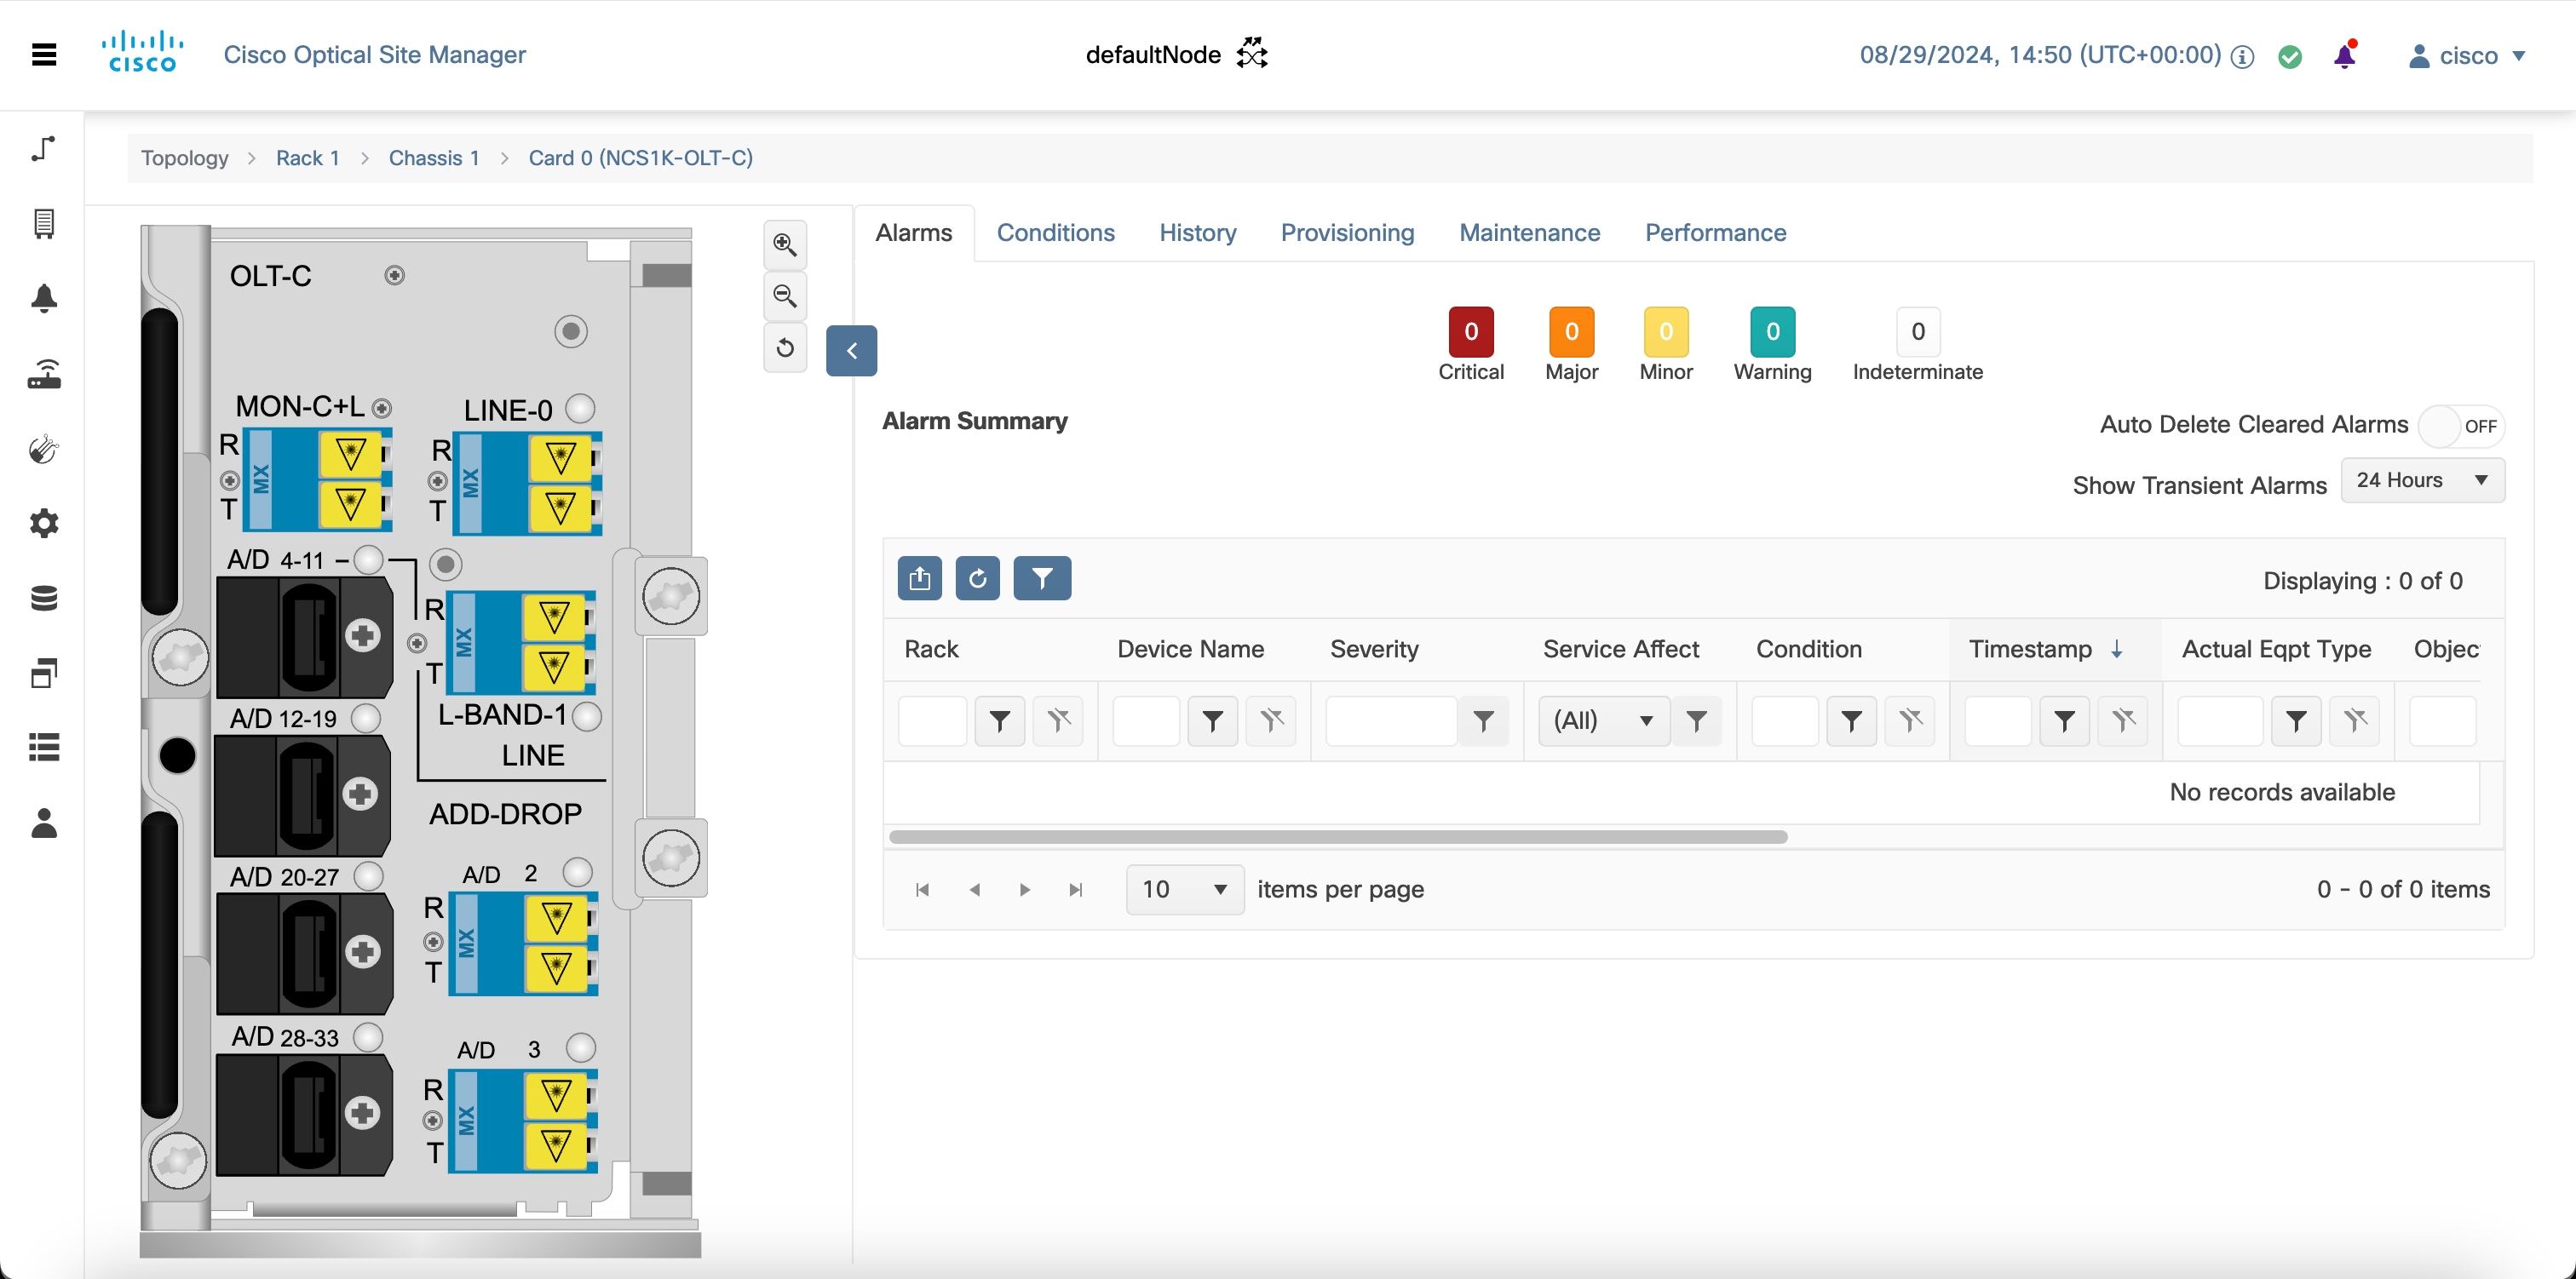2576x1279 pixels.
Task: Open the fiber path sidebar icon
Action: [x=44, y=148]
